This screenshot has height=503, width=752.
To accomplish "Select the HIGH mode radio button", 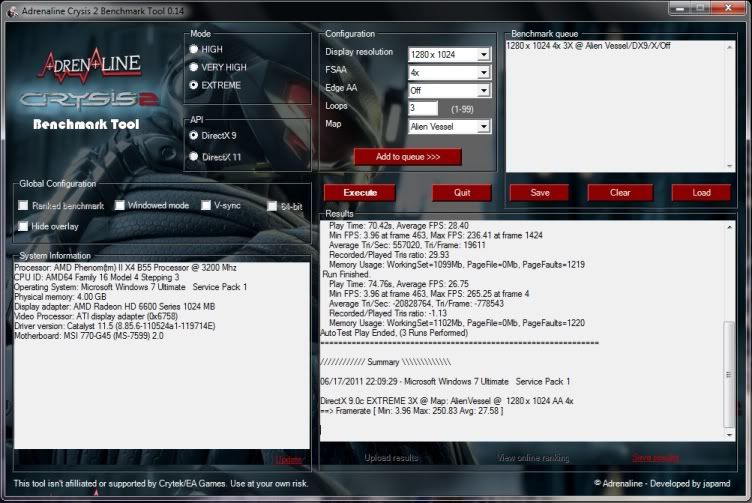I will click(x=194, y=49).
